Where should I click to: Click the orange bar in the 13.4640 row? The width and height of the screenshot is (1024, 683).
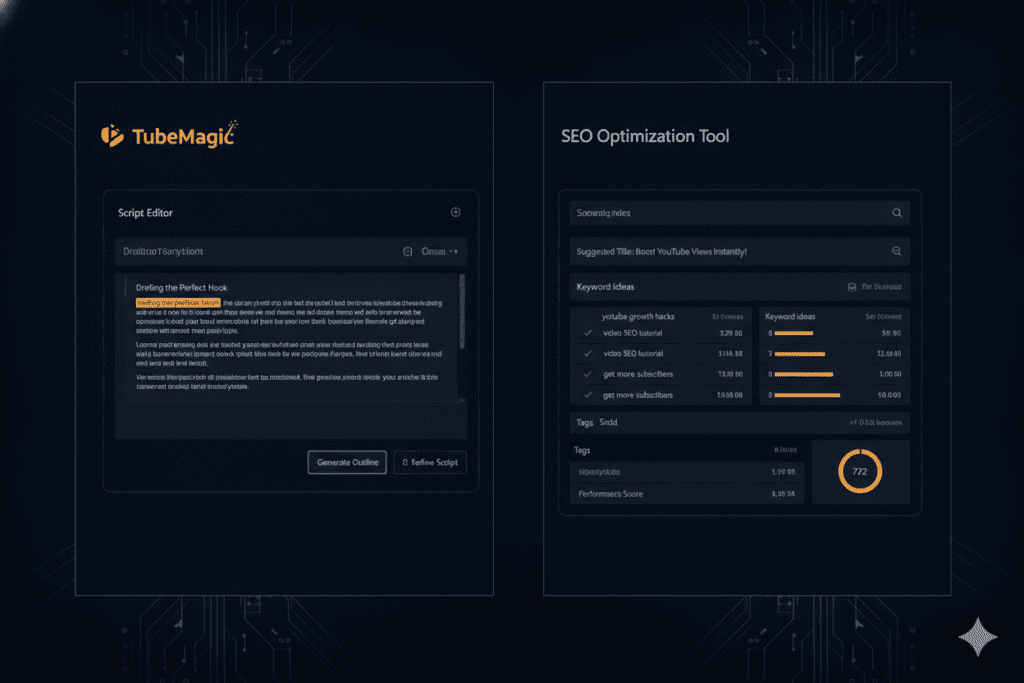800,354
